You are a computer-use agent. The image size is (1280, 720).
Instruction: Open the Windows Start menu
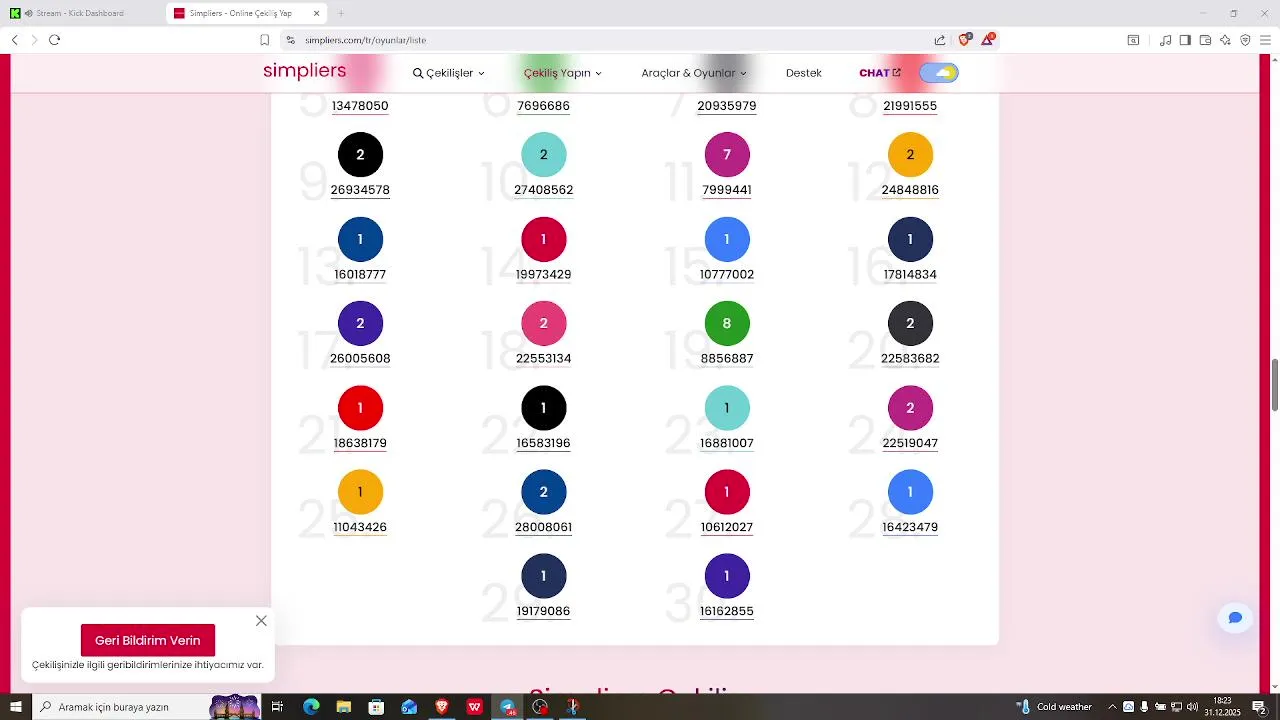click(15, 707)
